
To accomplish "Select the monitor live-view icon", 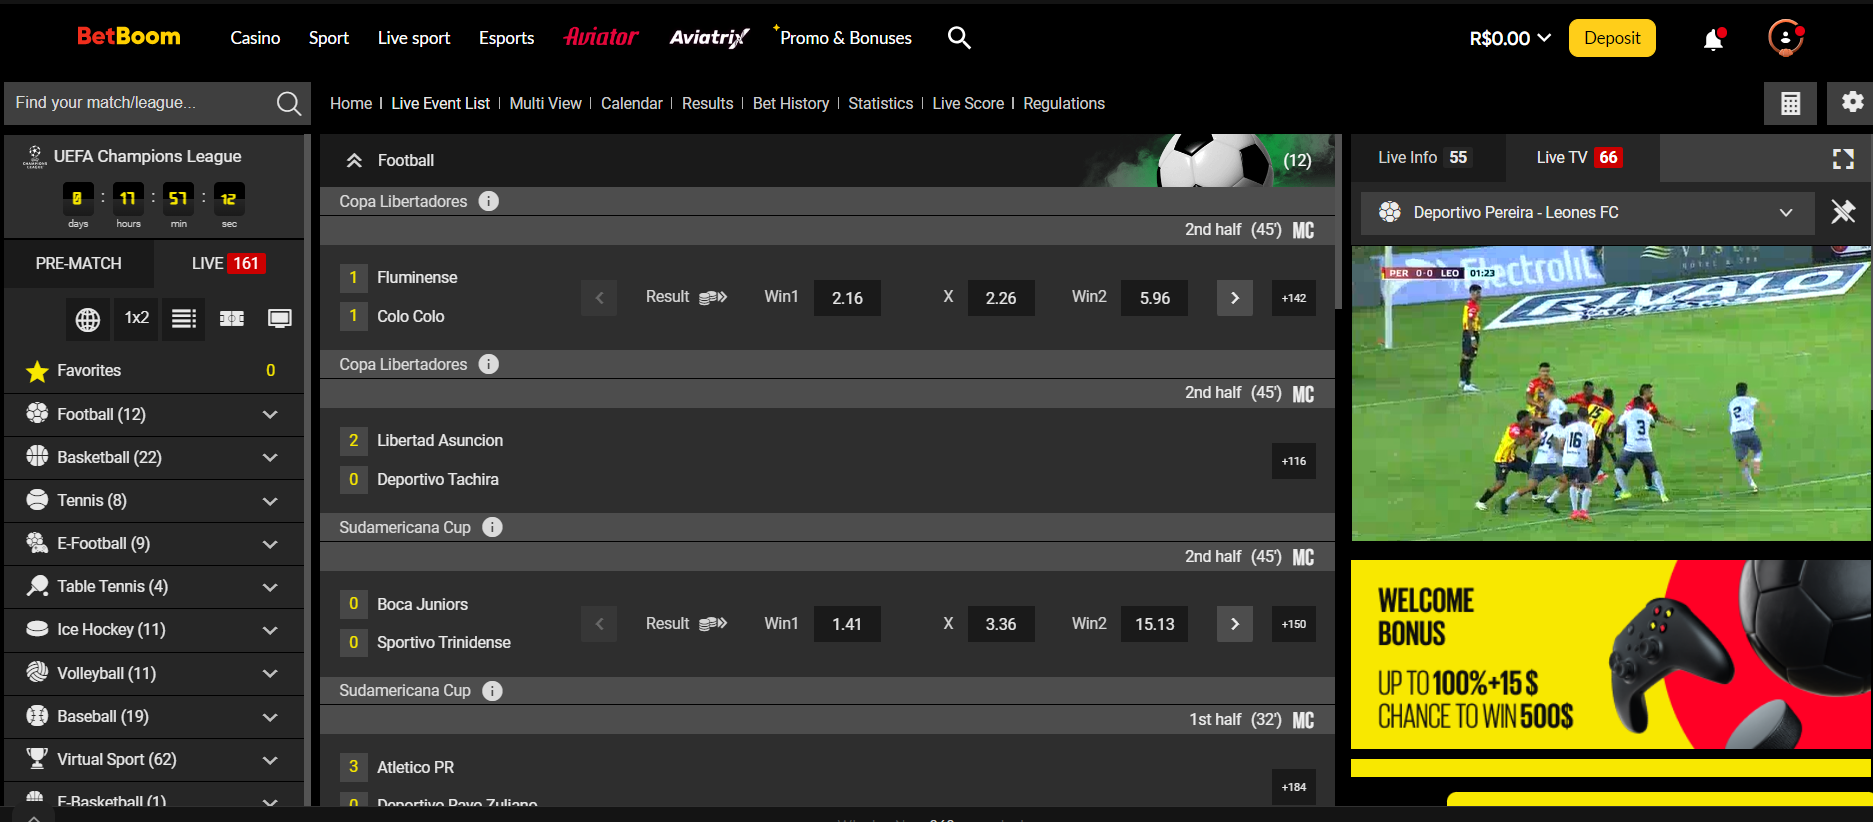I will (x=280, y=319).
